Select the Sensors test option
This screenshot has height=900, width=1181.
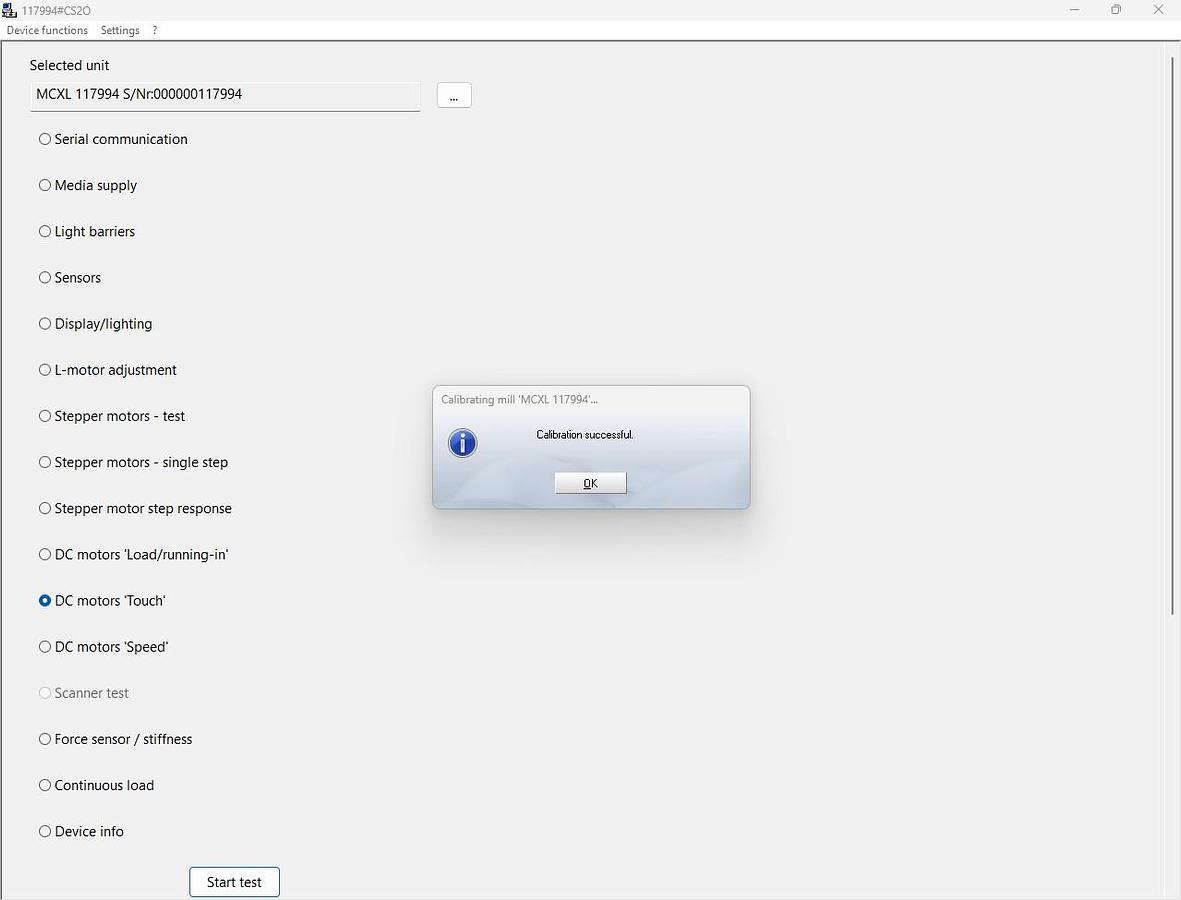[x=45, y=277]
